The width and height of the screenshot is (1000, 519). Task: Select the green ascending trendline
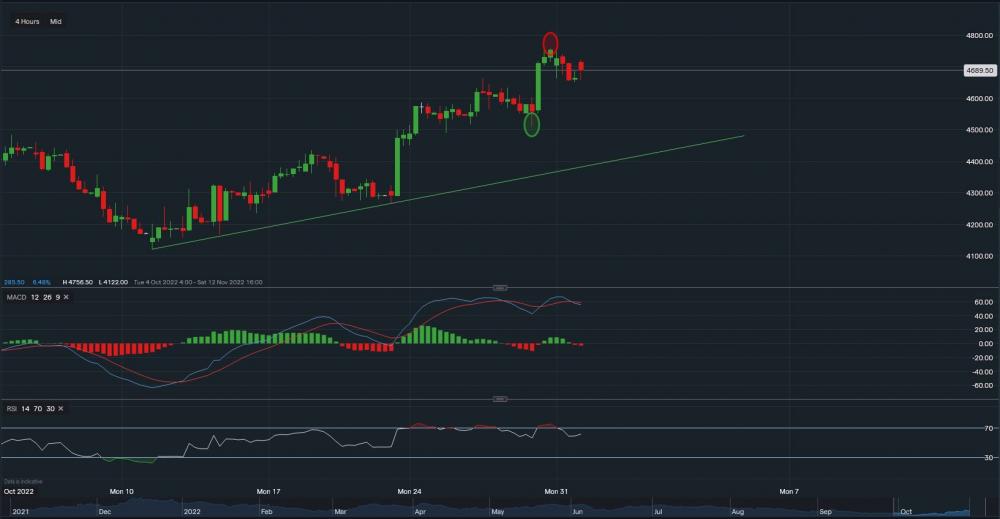point(448,191)
